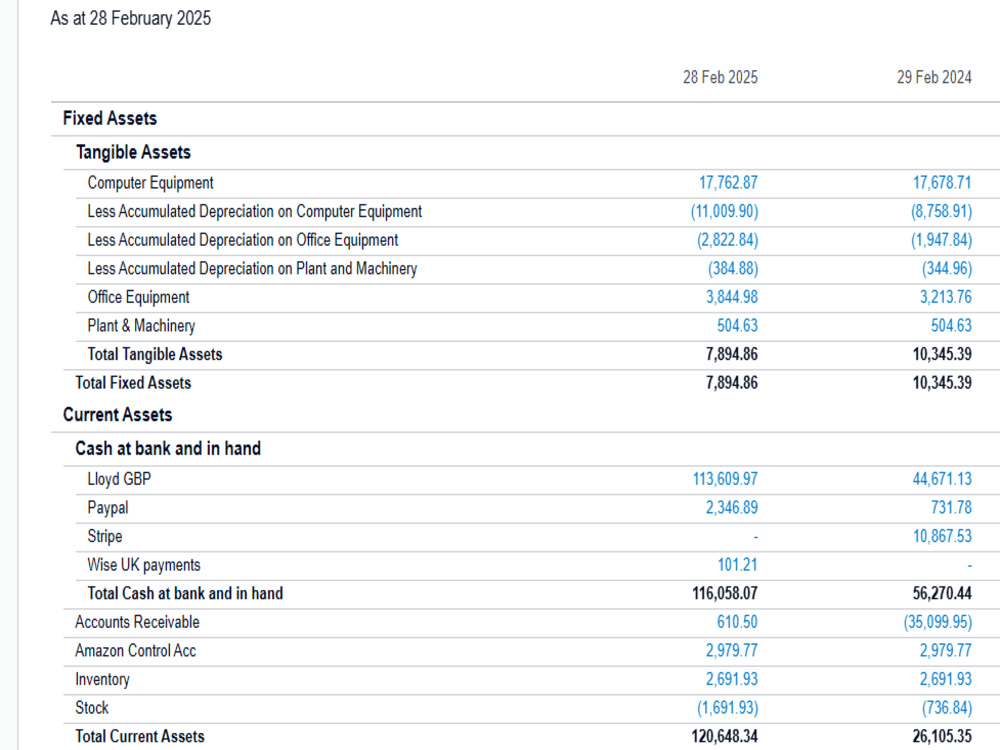Click the Total Current Assets label

[x=140, y=737]
